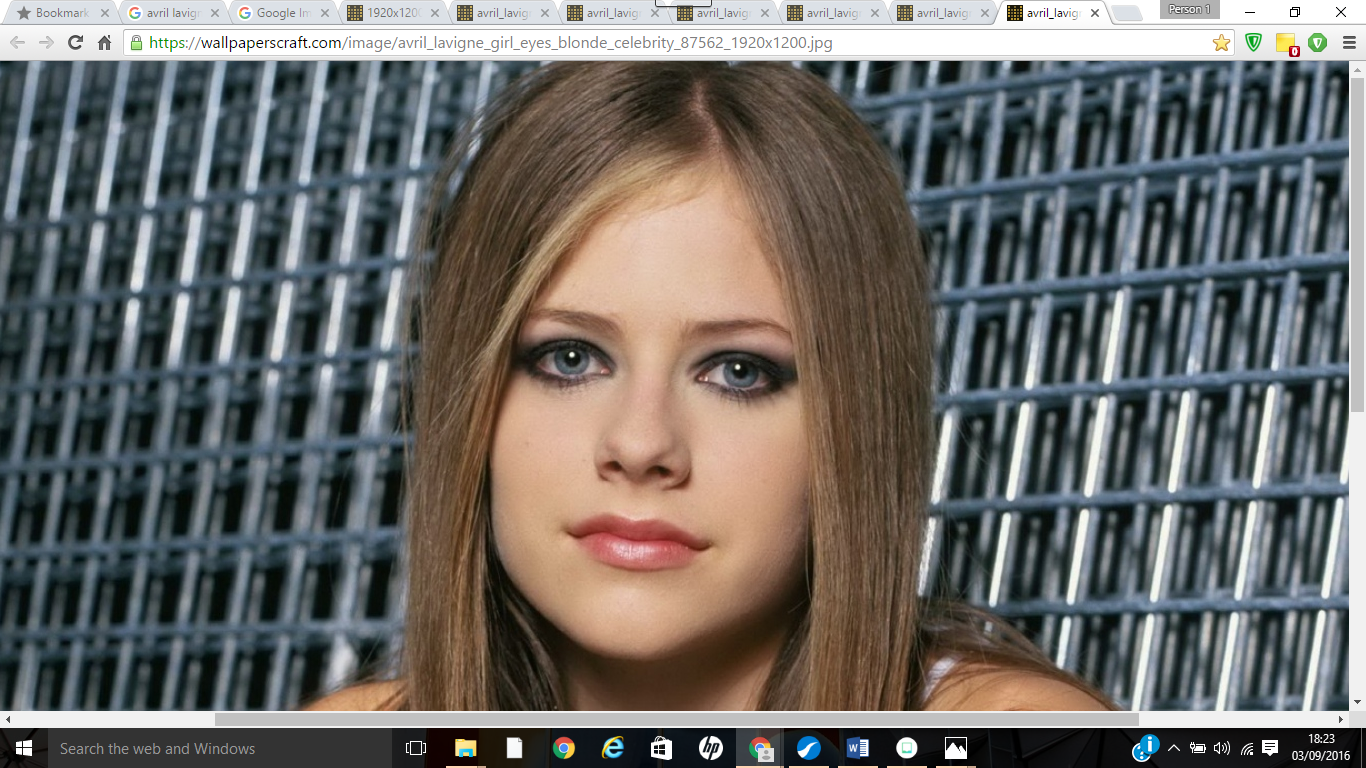1366x768 pixels.
Task: Open the green shield extension icon
Action: click(1253, 43)
